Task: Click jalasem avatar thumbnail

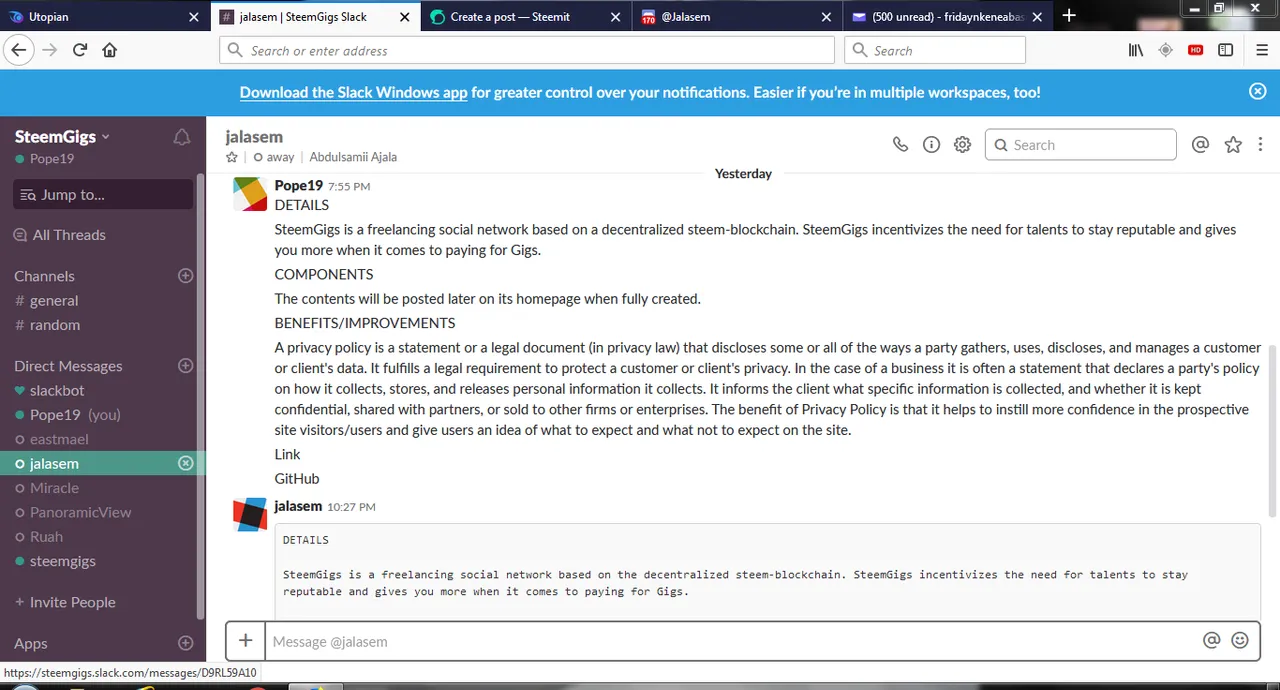Action: (x=250, y=515)
